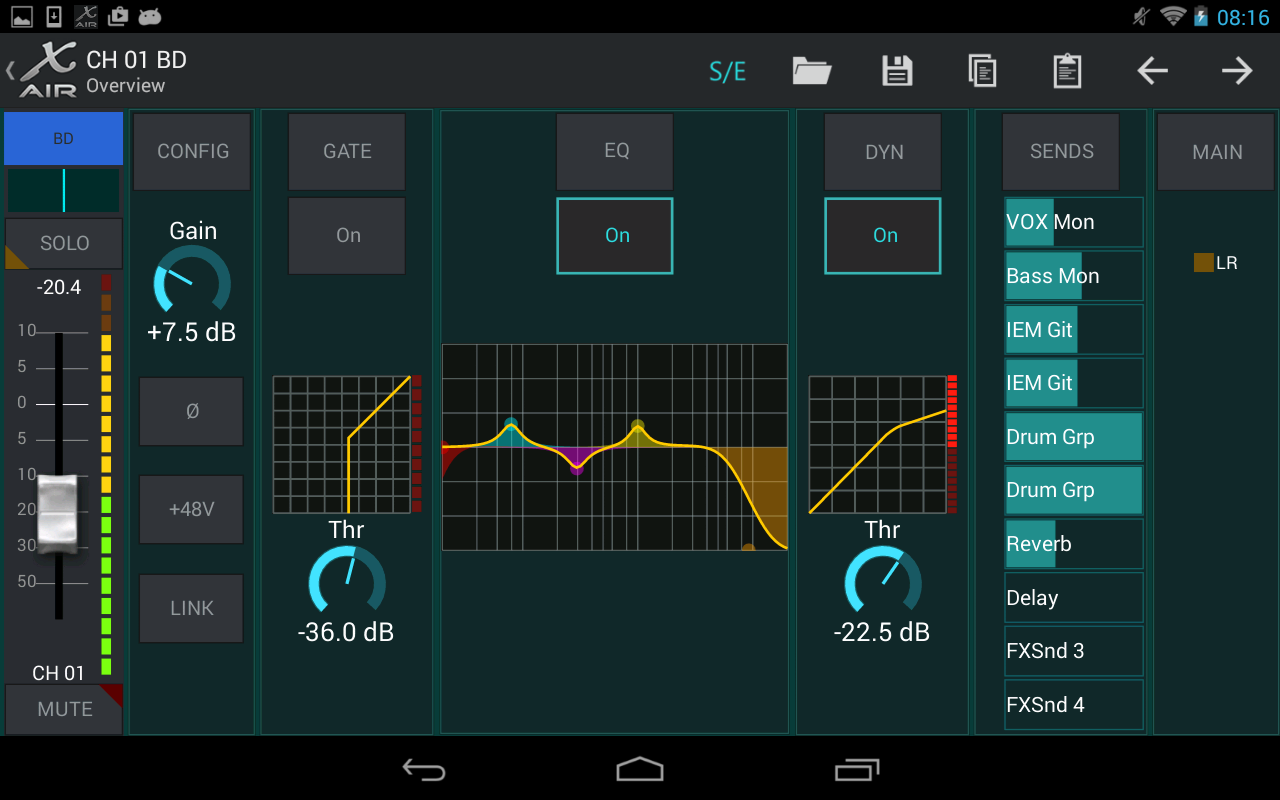Copy channel settings with the copy icon

tap(982, 70)
